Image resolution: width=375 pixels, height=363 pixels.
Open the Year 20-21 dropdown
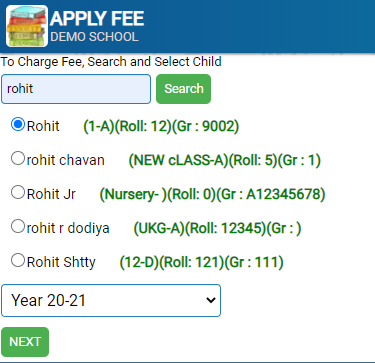coord(111,300)
